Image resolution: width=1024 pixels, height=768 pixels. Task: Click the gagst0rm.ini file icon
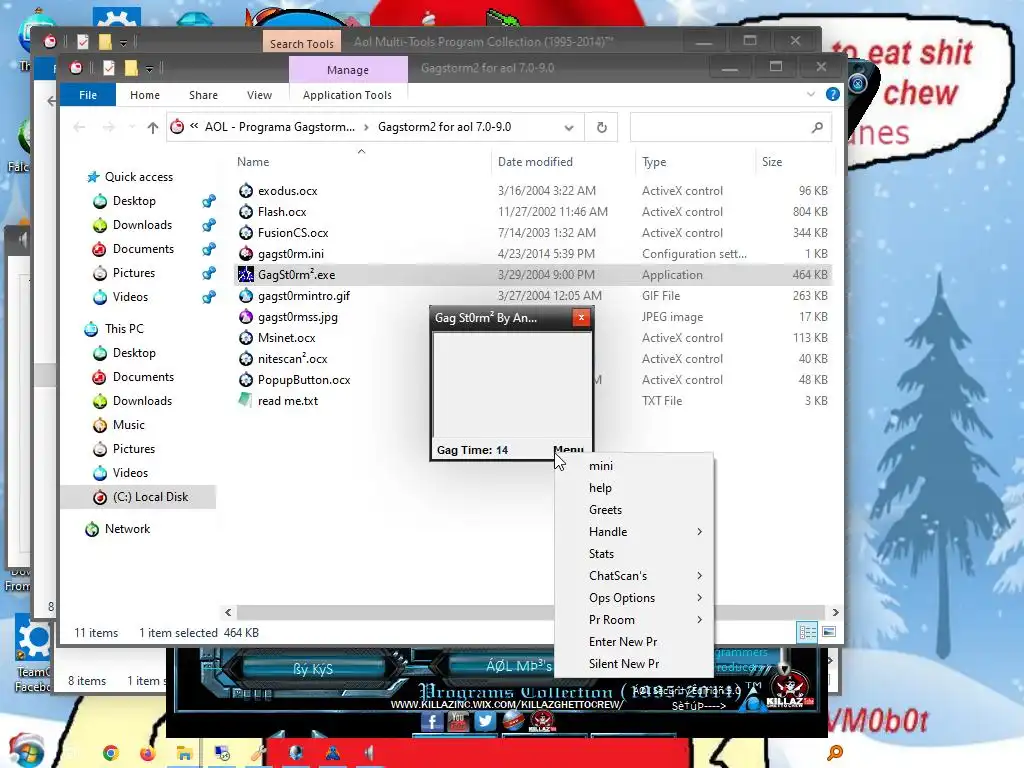pyautogui.click(x=246, y=253)
